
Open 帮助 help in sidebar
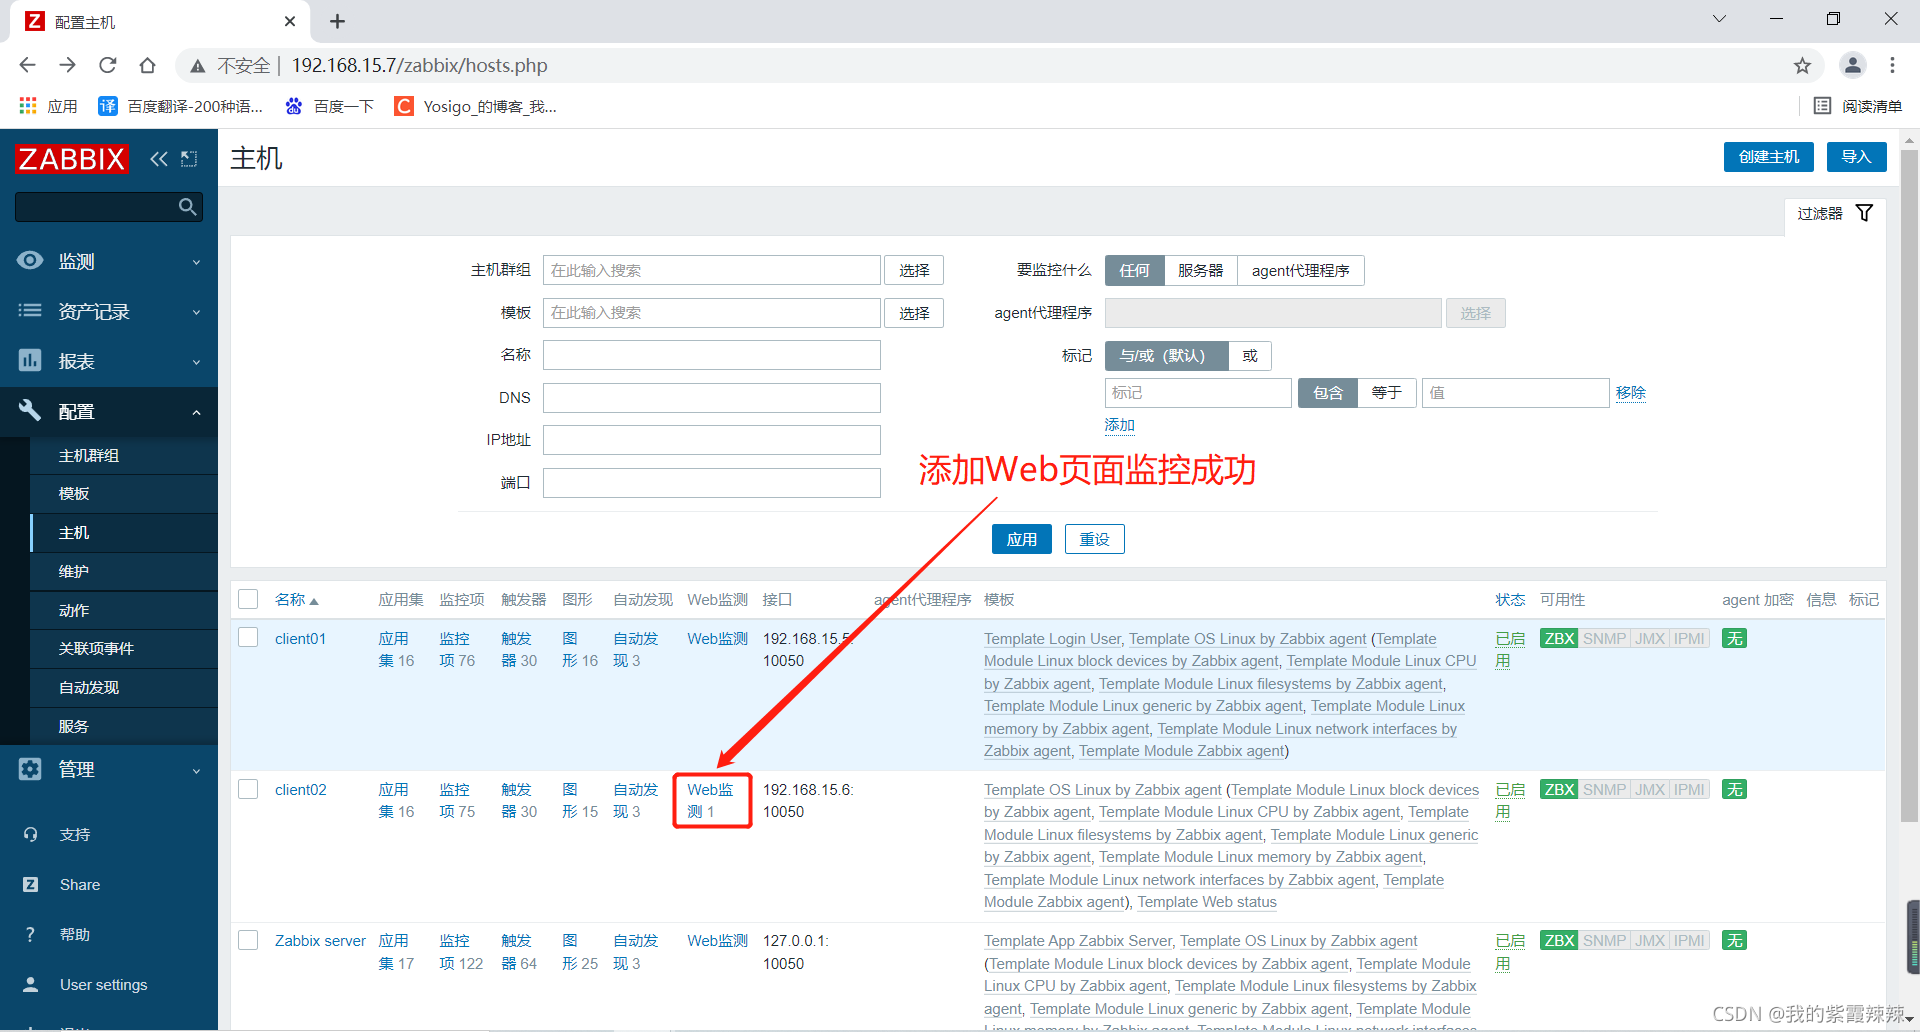[x=74, y=935]
